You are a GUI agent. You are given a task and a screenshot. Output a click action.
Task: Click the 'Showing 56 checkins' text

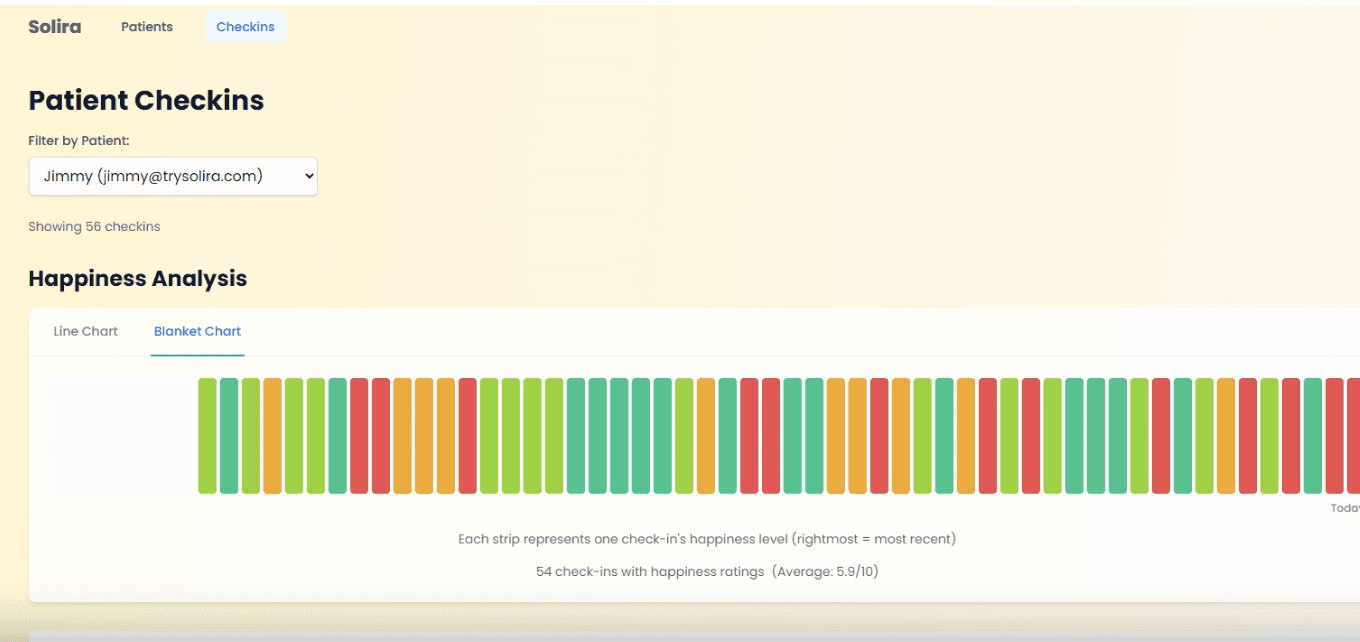(x=94, y=227)
